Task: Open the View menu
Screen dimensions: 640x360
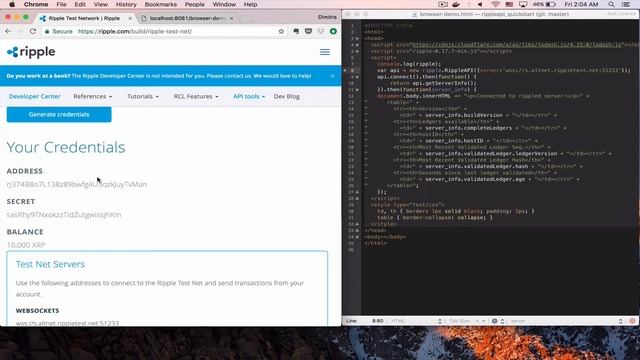Action: click(100, 4)
